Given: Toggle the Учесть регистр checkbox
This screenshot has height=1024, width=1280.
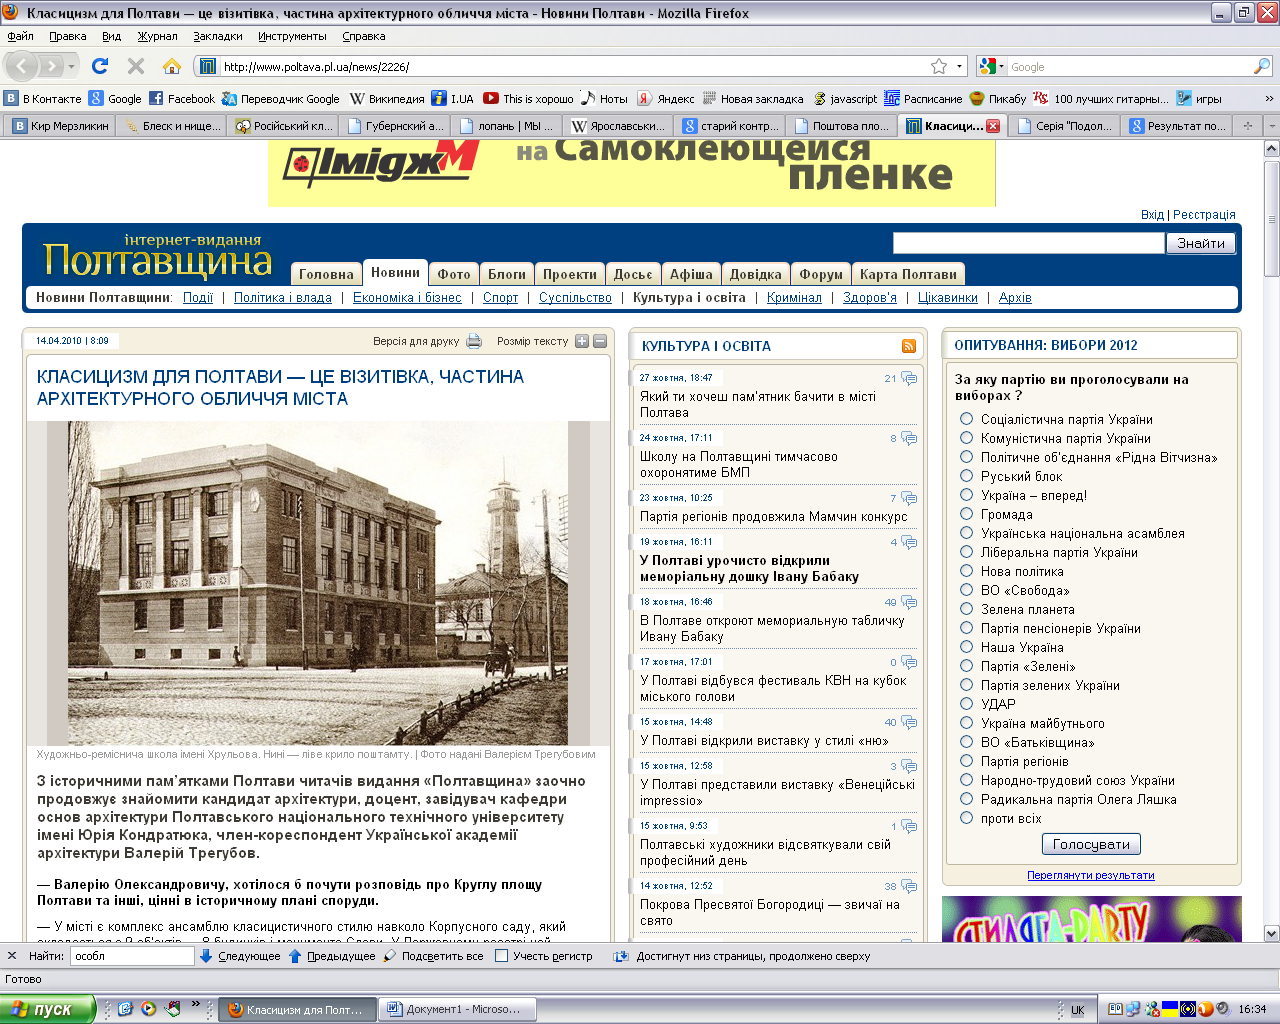Looking at the screenshot, I should [x=502, y=956].
